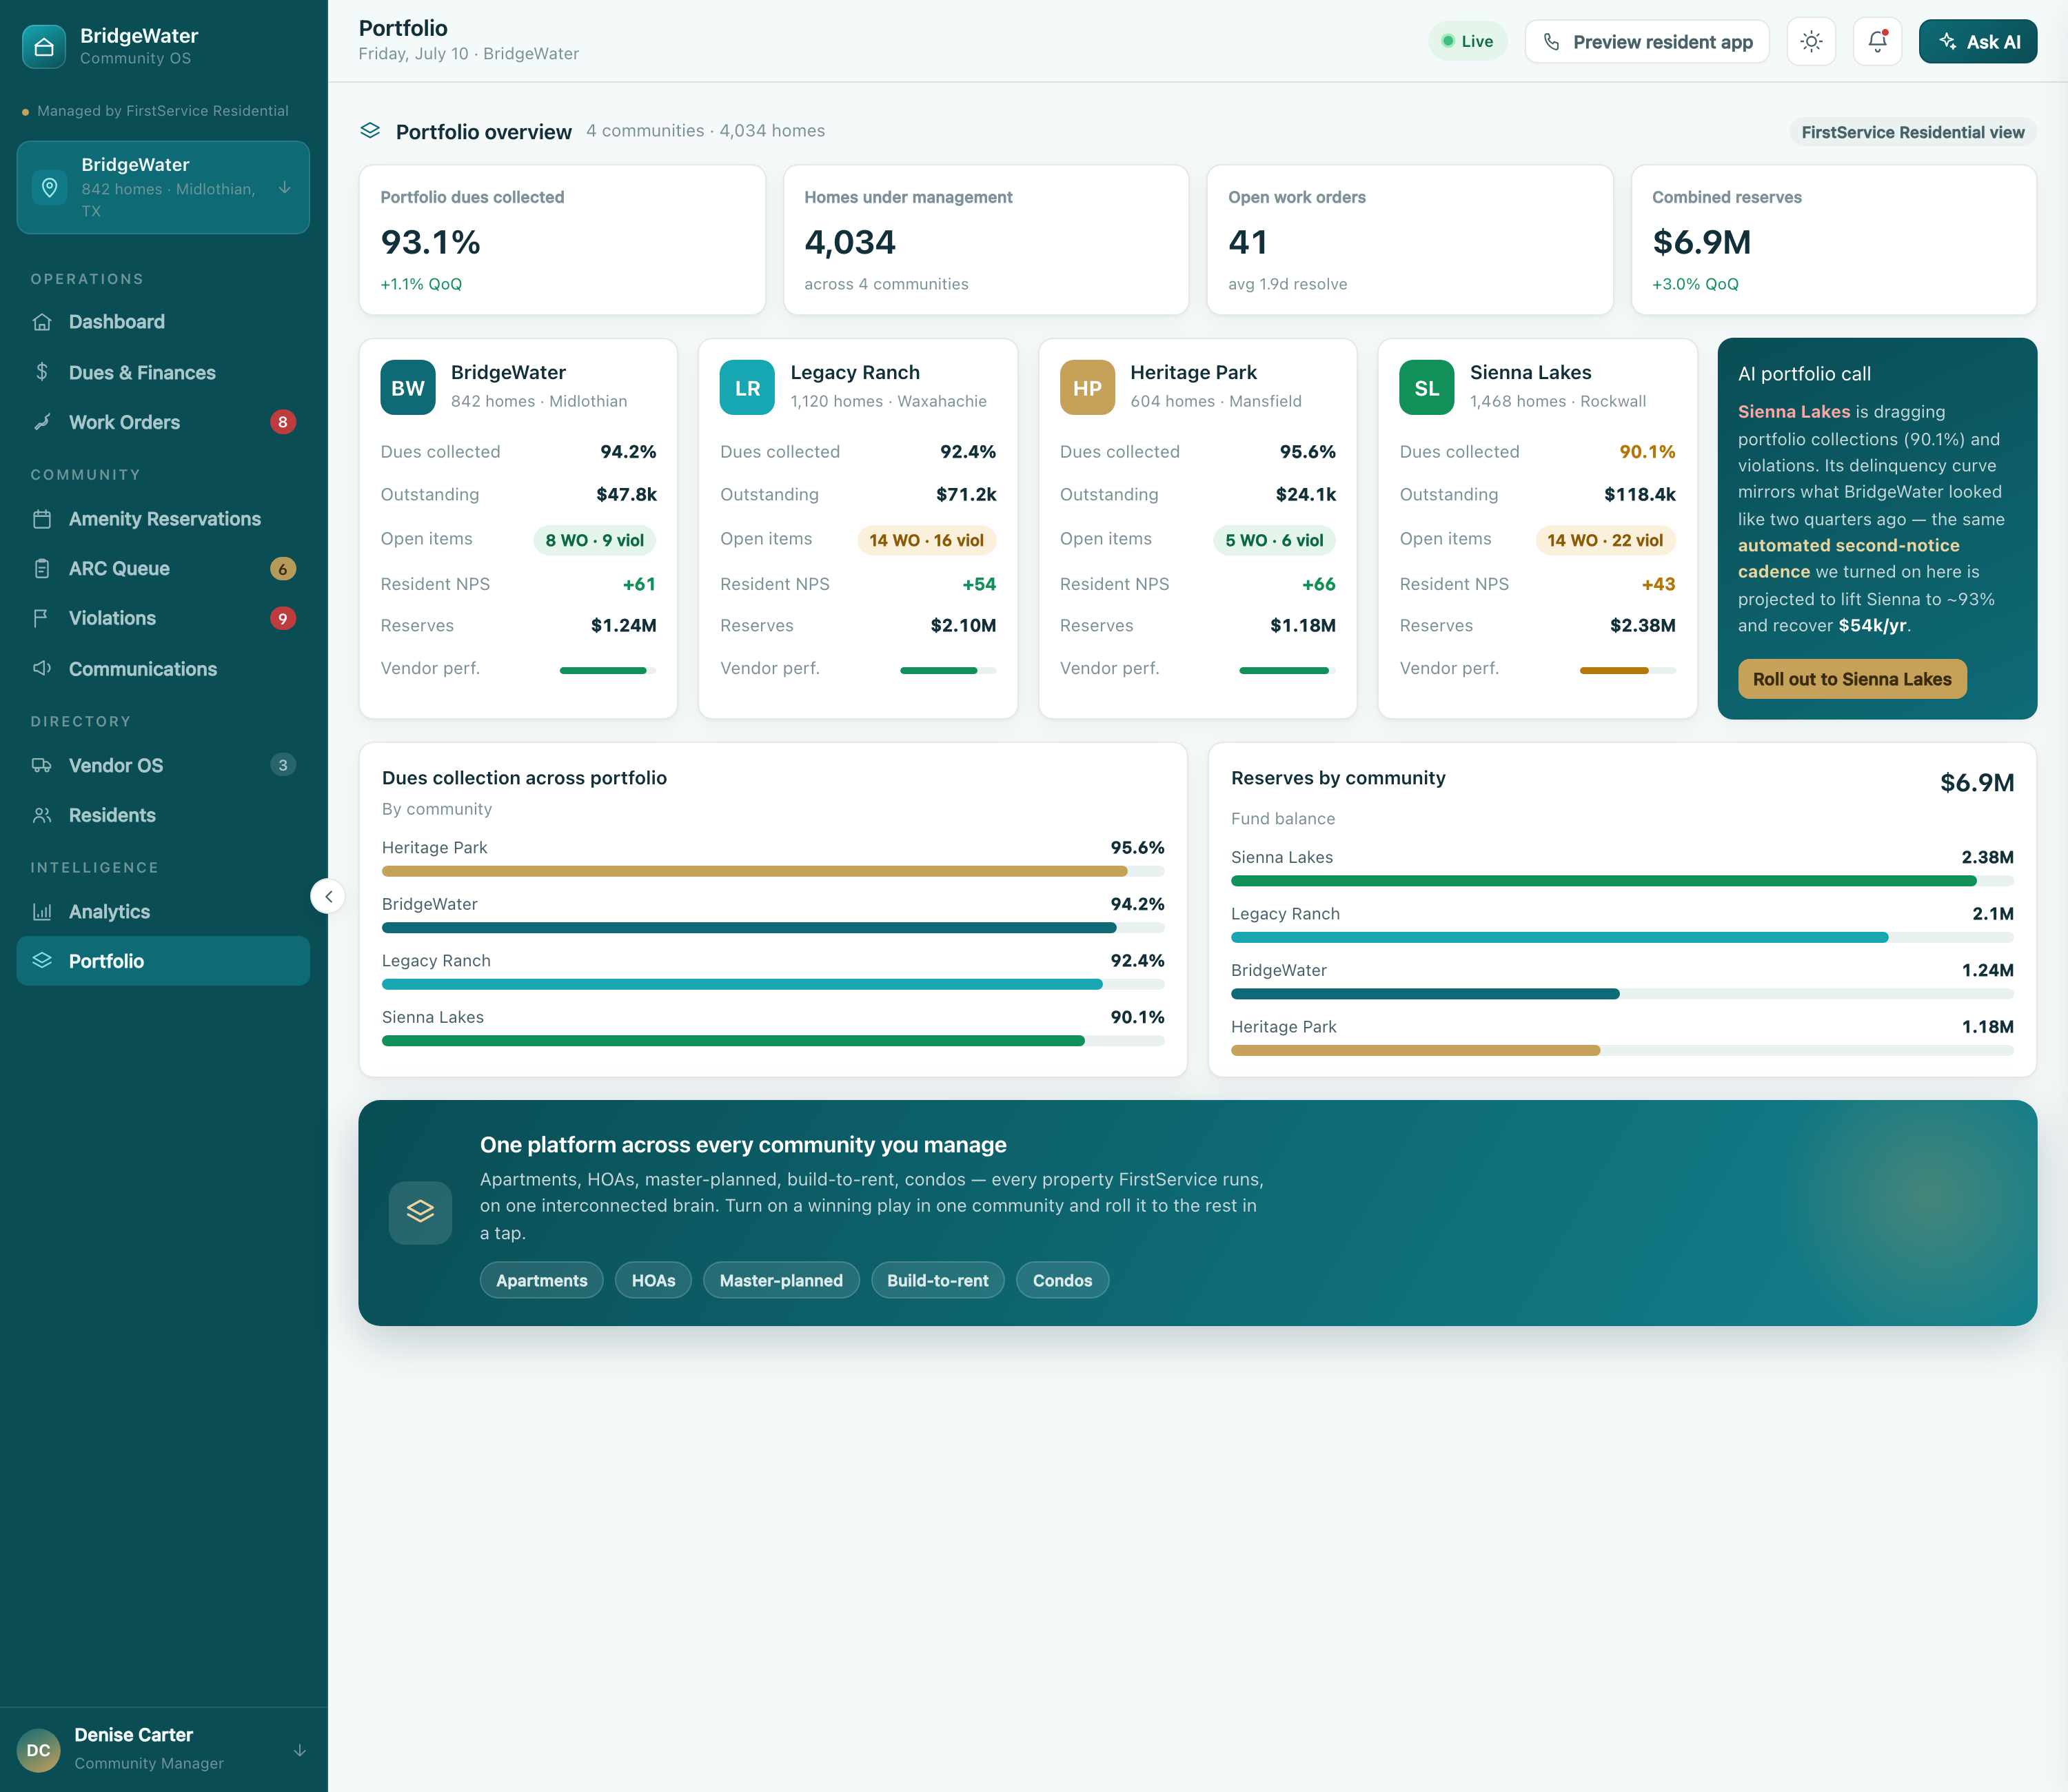Open Dashboard in sidebar

(163, 322)
